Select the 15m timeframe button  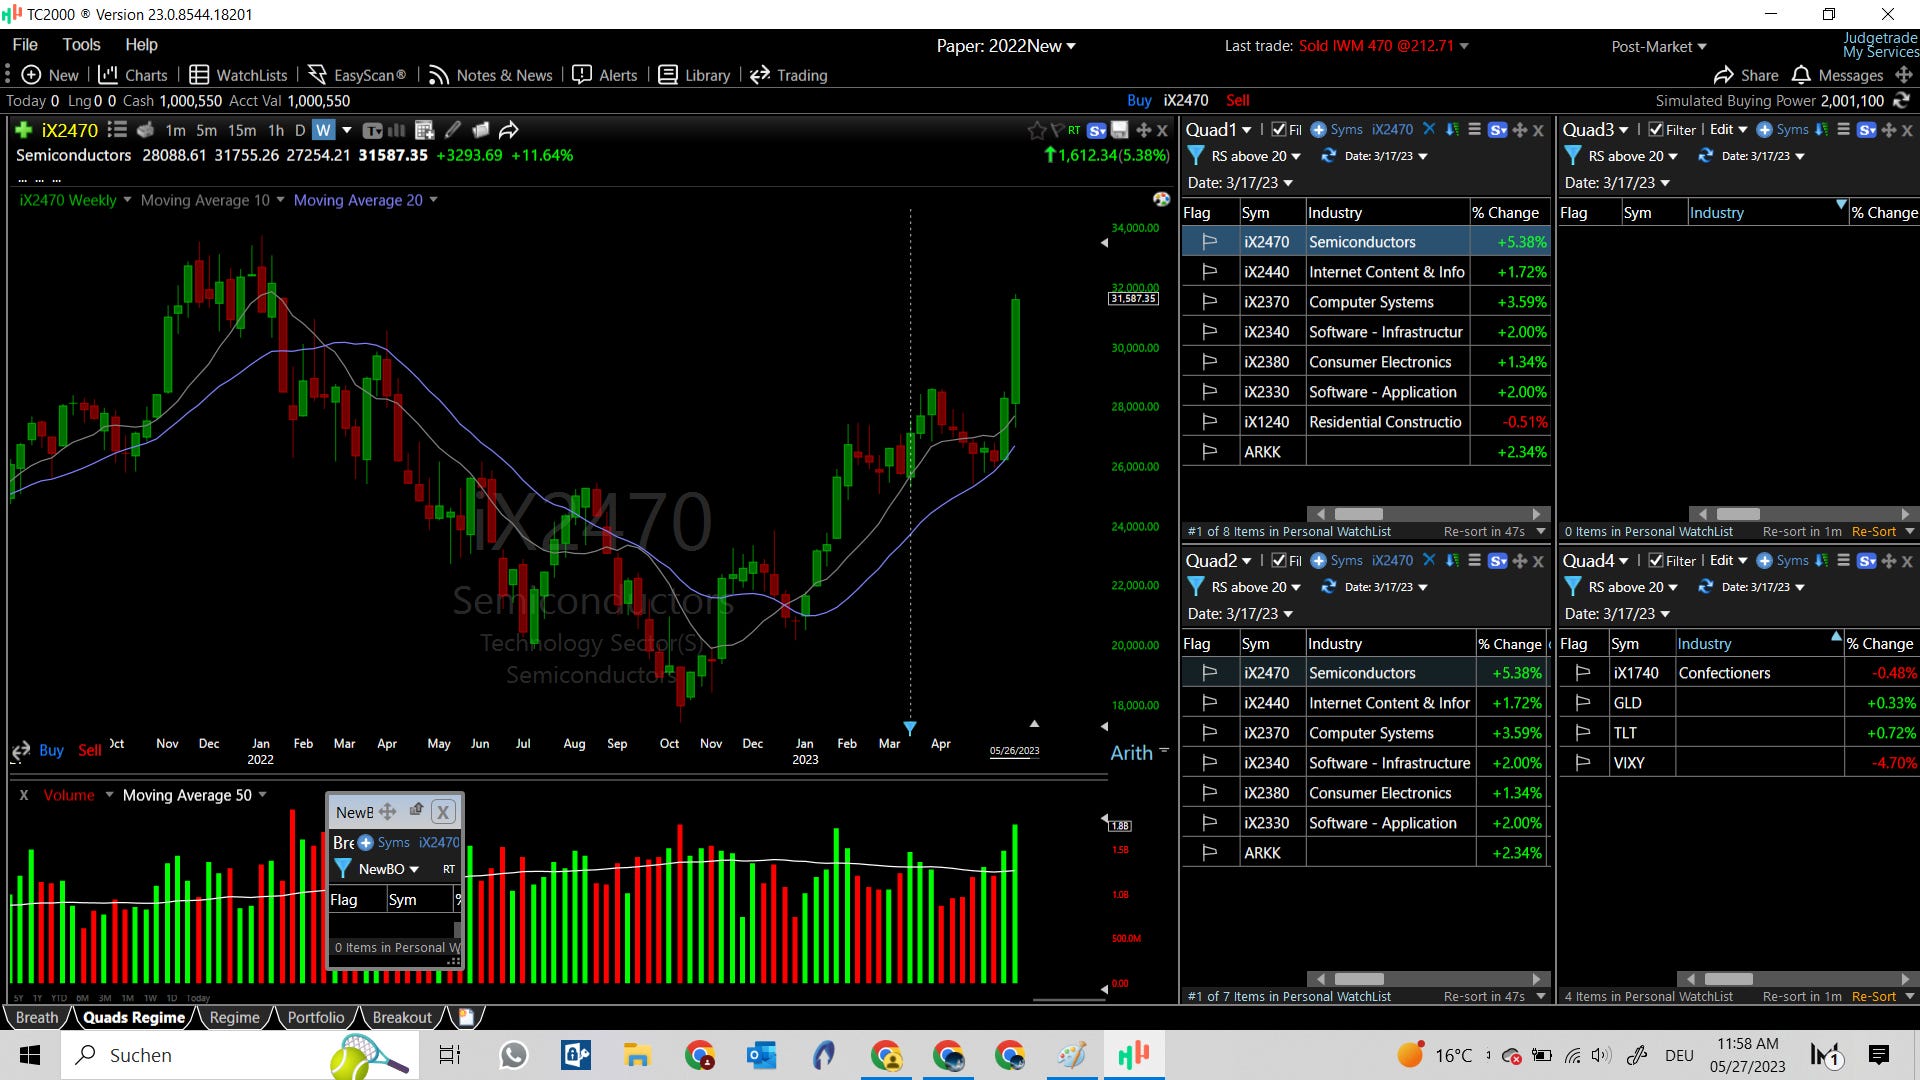242,130
